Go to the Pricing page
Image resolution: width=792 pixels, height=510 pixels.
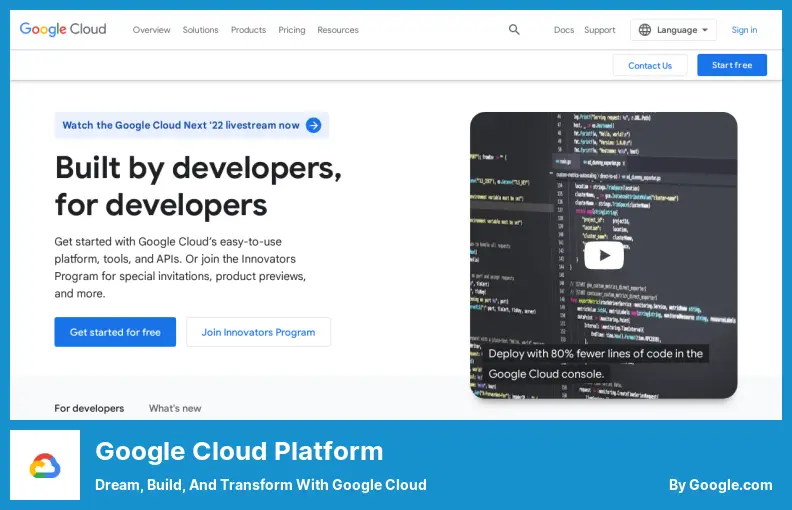pyautogui.click(x=292, y=30)
